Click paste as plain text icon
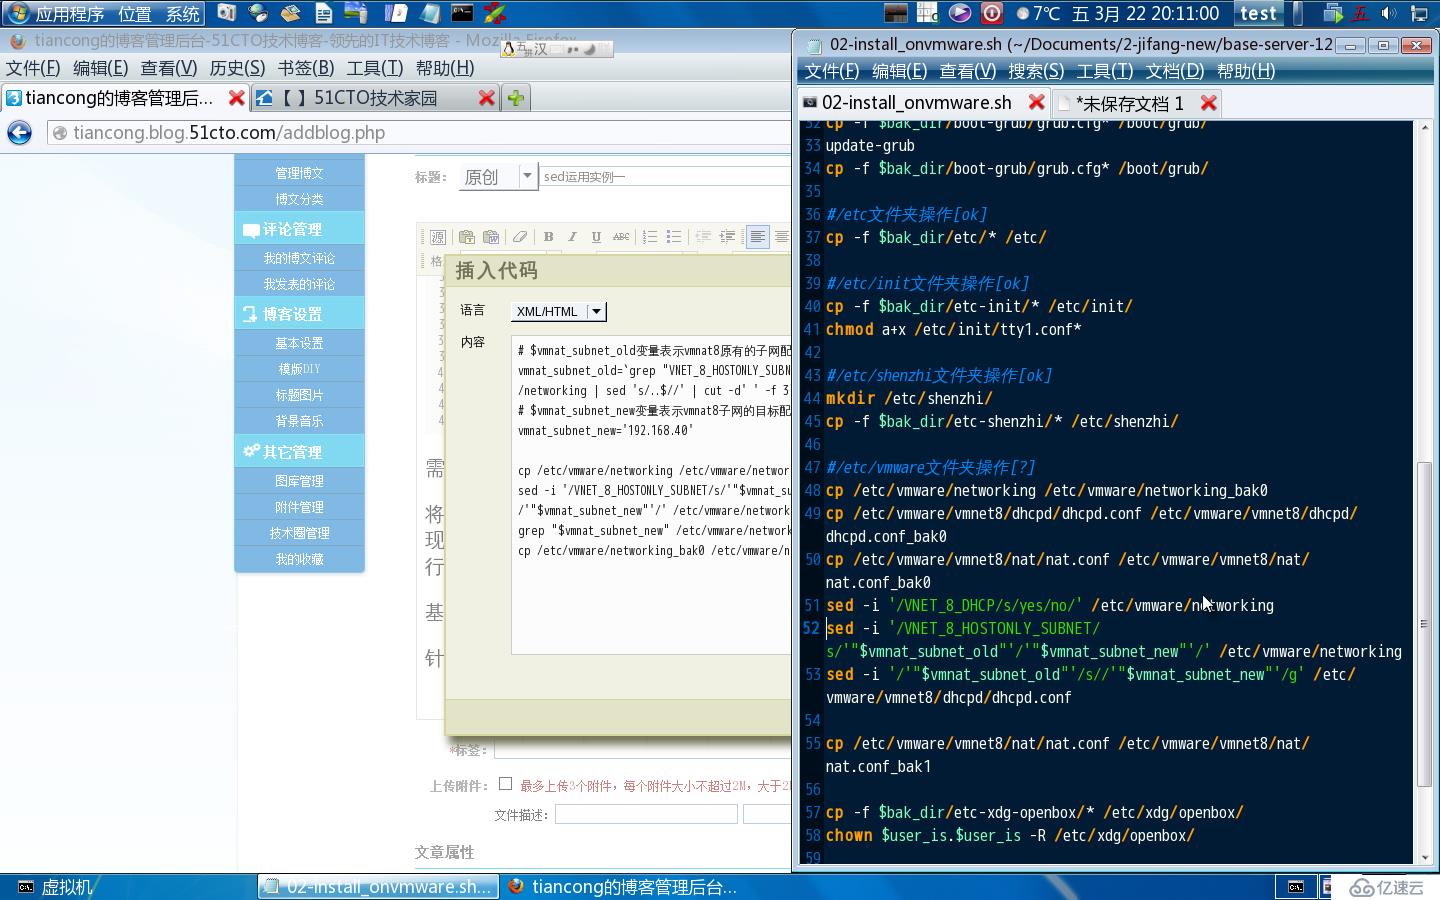Image resolution: width=1440 pixels, height=900 pixels. [x=467, y=237]
